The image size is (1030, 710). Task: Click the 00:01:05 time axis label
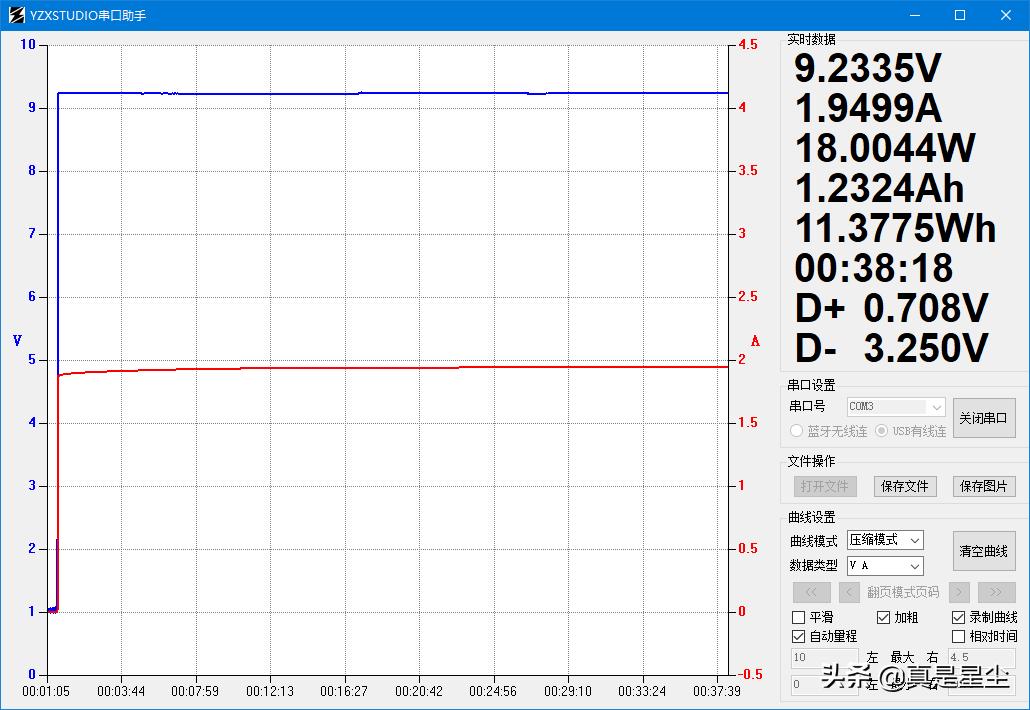pos(46,691)
